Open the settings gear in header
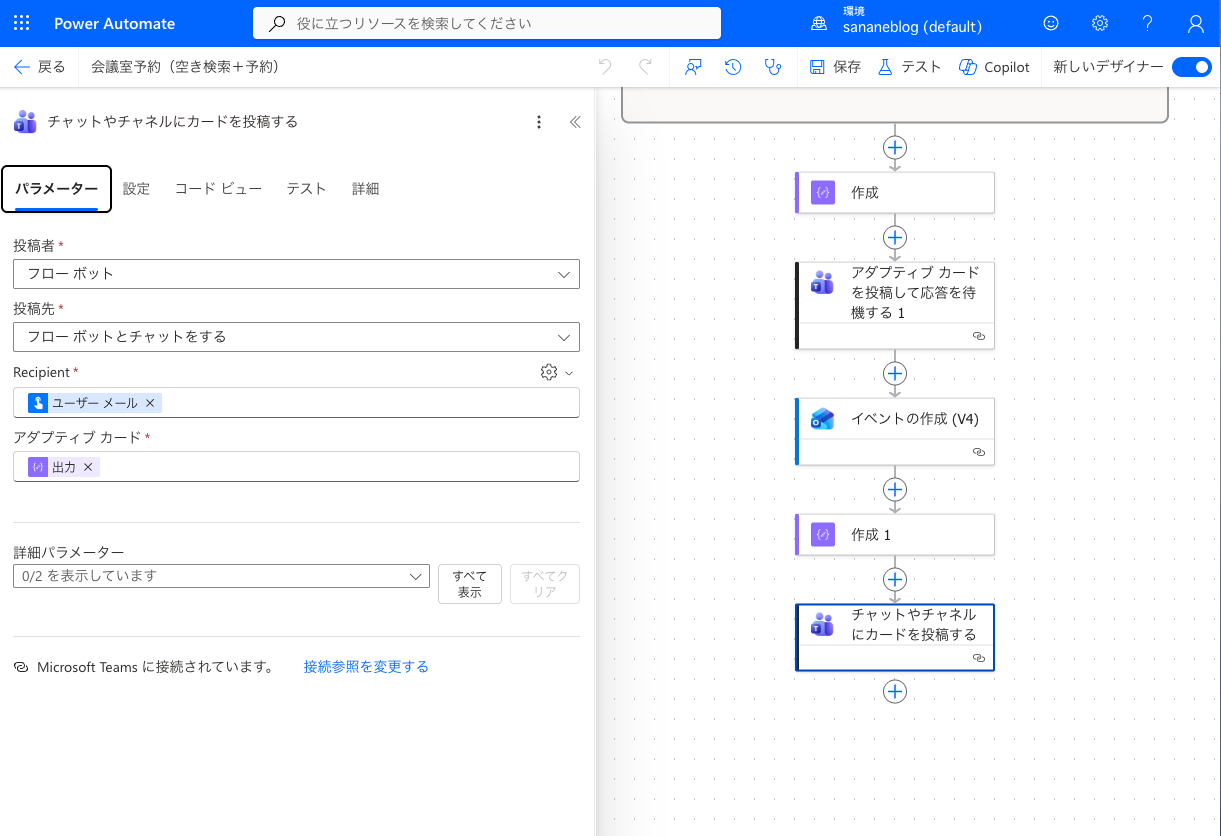The width and height of the screenshot is (1221, 836). [x=1100, y=23]
